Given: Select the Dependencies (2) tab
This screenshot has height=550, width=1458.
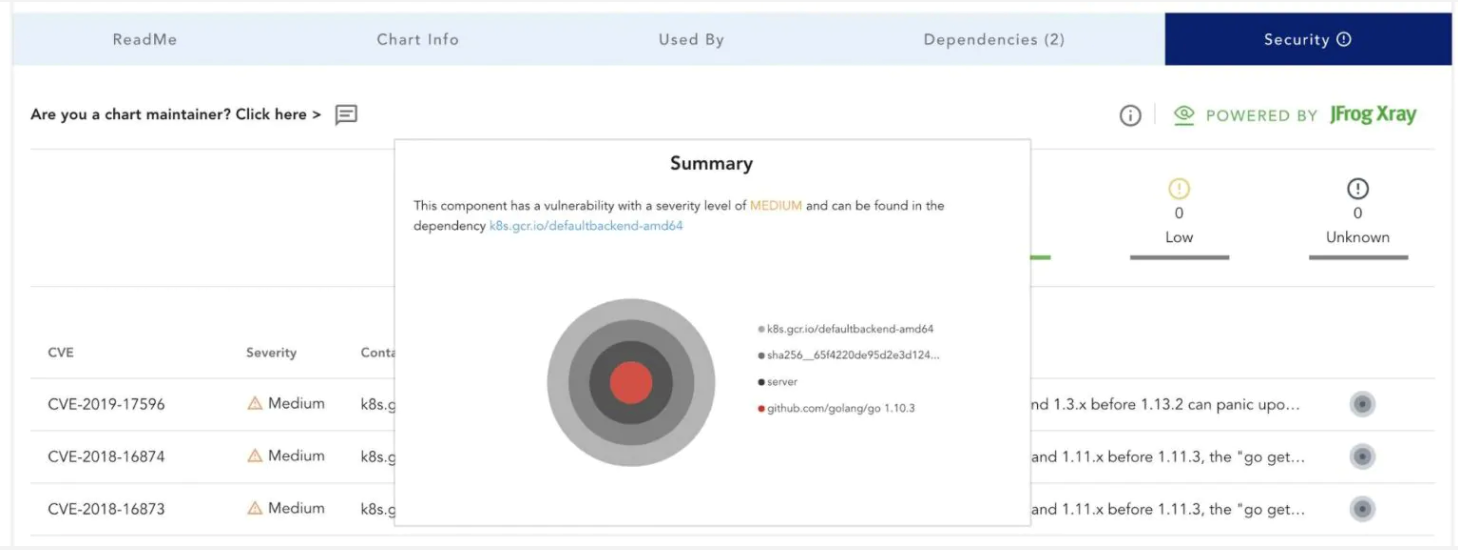Looking at the screenshot, I should click(x=994, y=40).
